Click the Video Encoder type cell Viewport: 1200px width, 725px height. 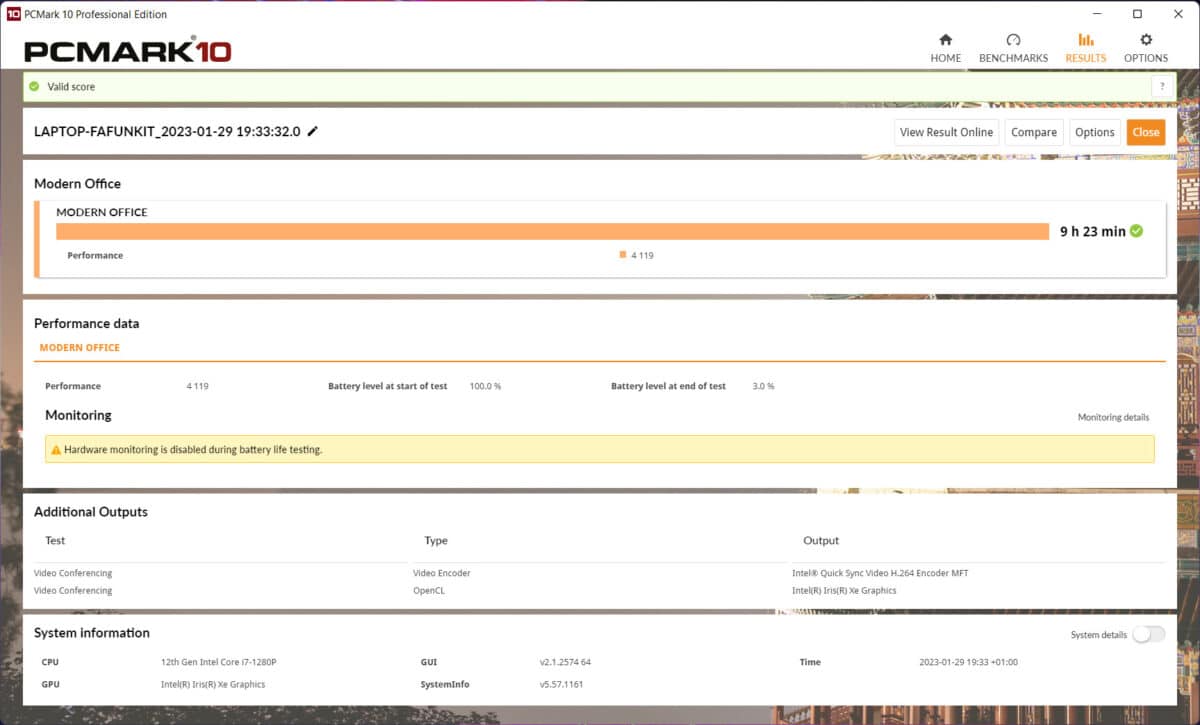[x=441, y=573]
